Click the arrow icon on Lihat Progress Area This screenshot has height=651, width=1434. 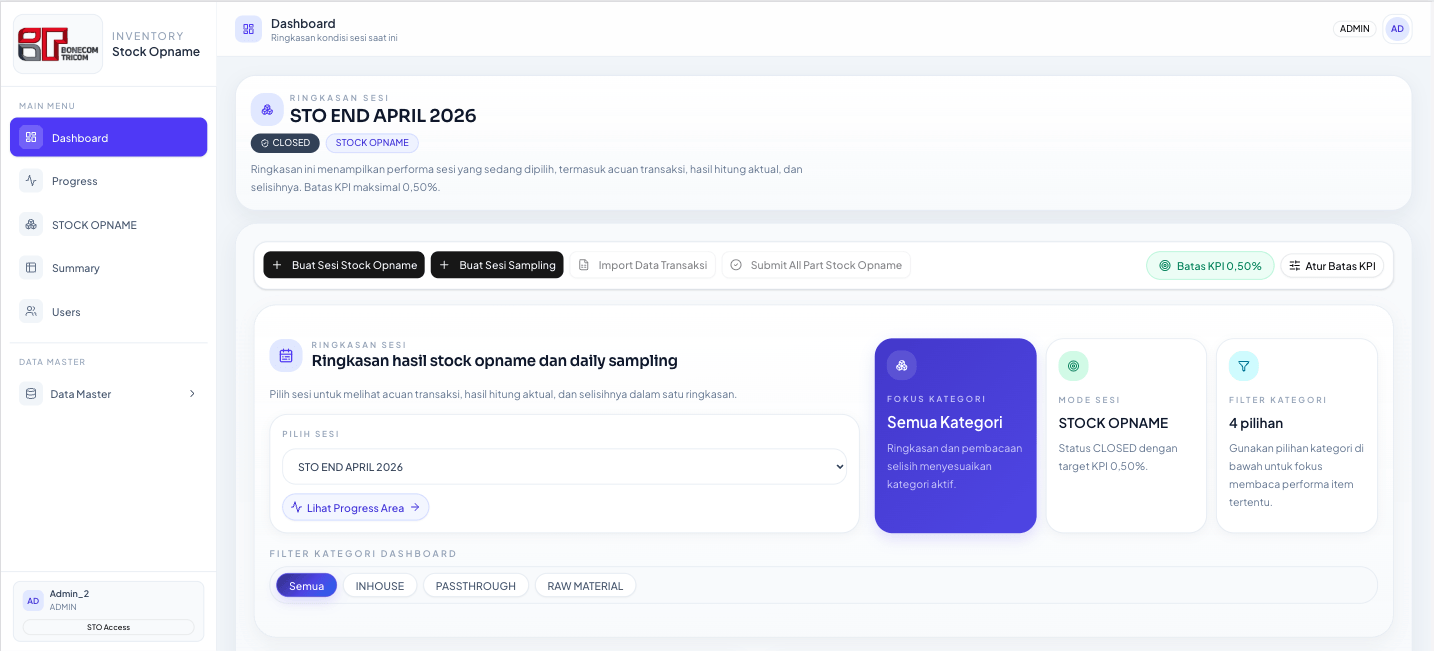pos(415,508)
